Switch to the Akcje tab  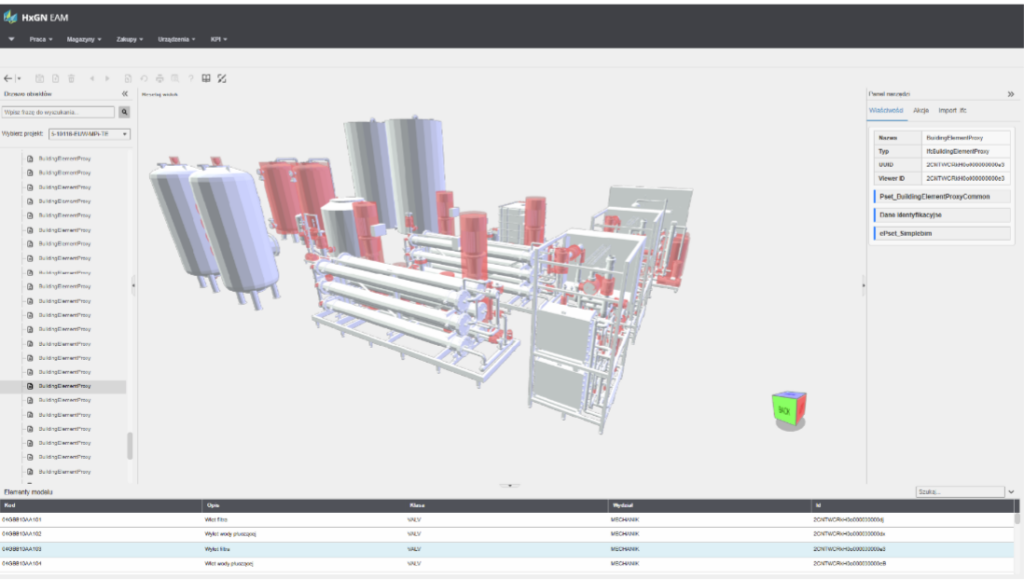[921, 110]
